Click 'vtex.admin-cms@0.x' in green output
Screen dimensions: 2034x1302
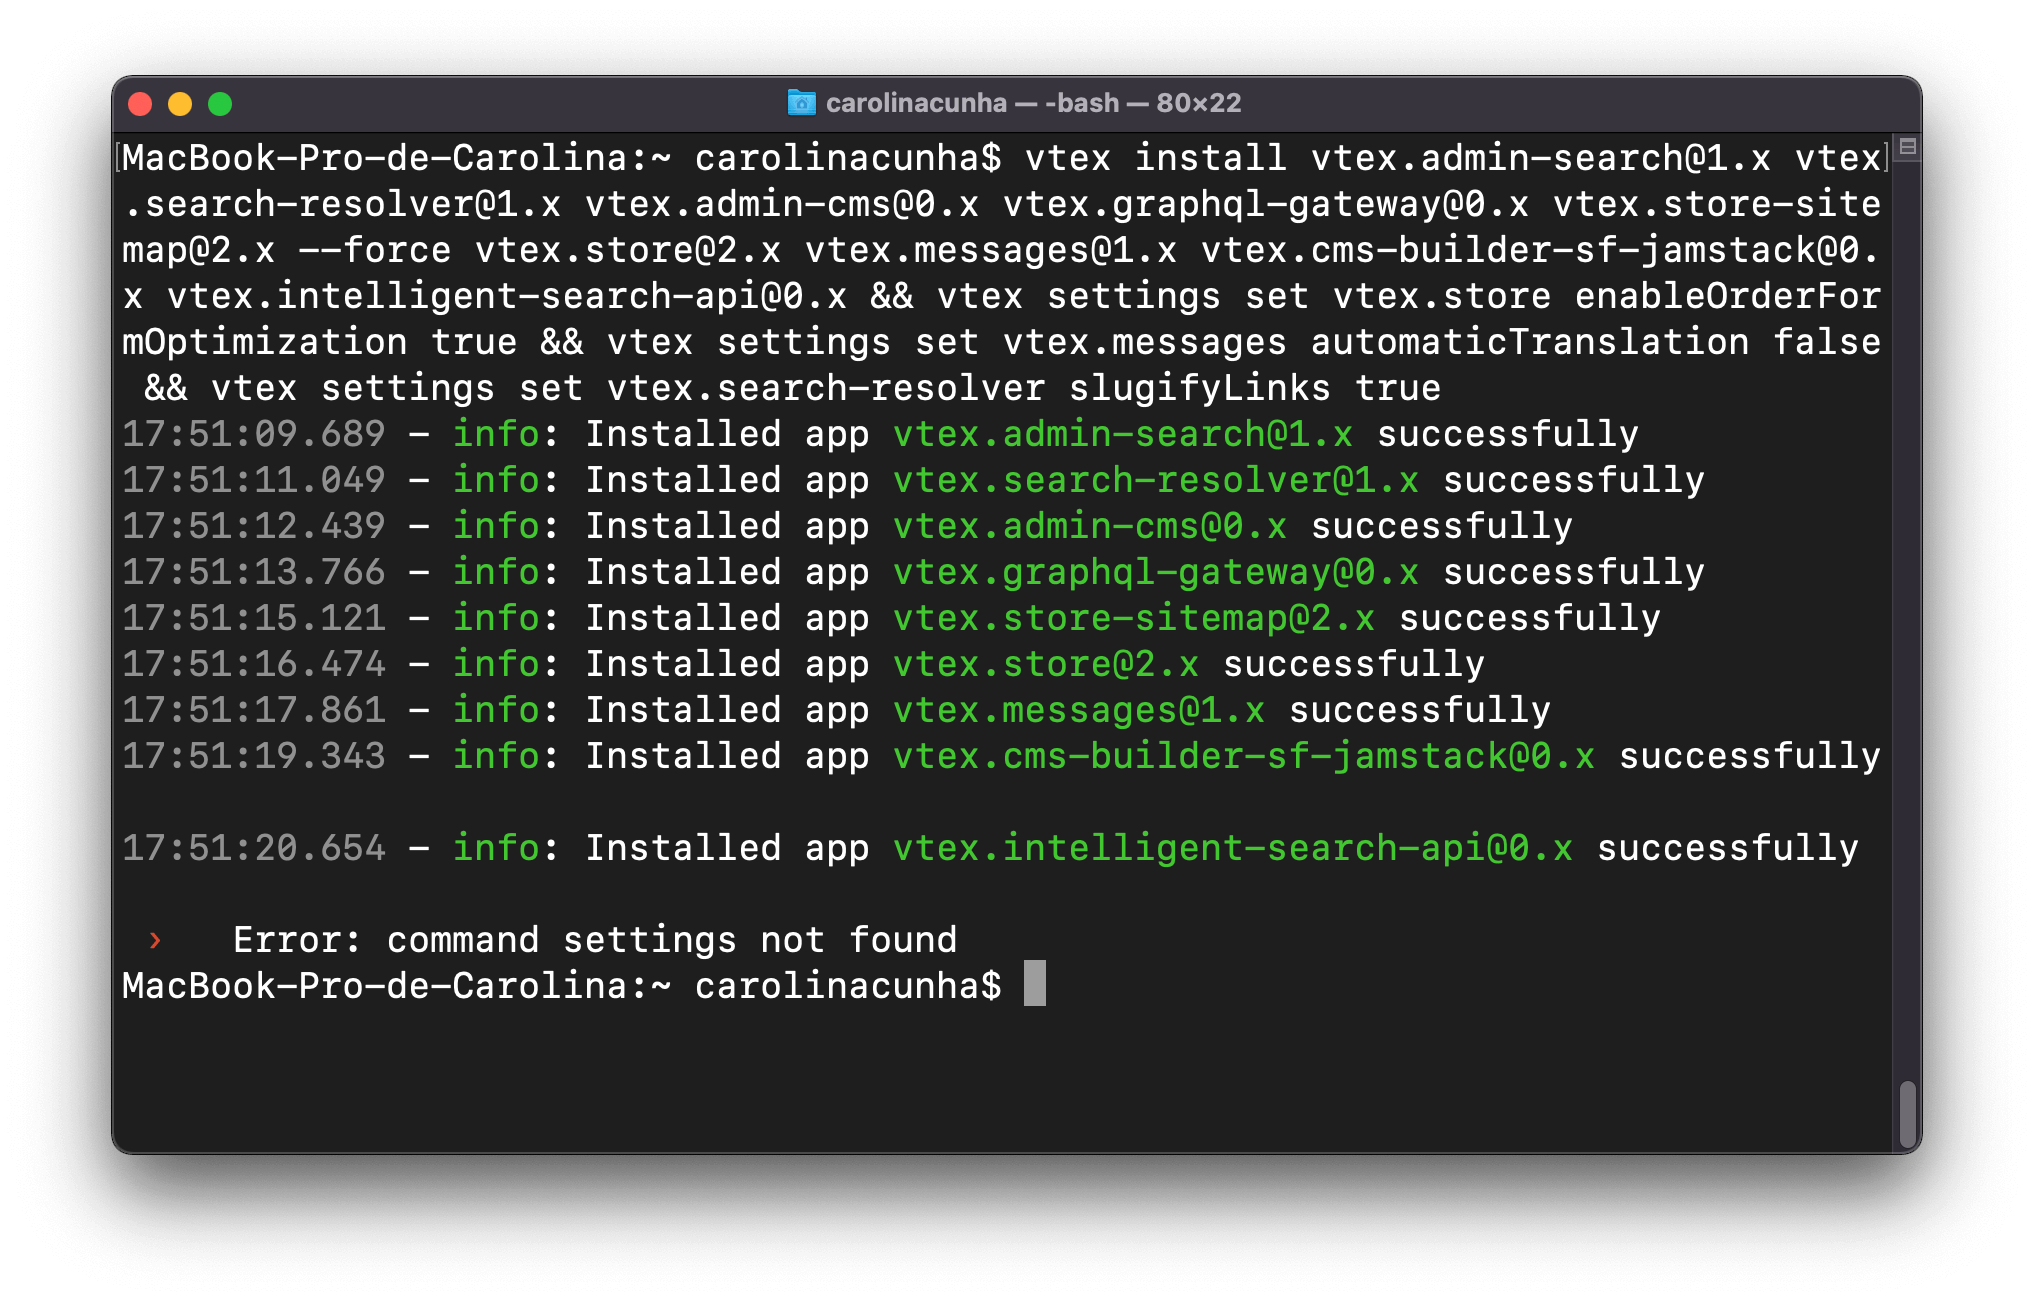(1090, 526)
